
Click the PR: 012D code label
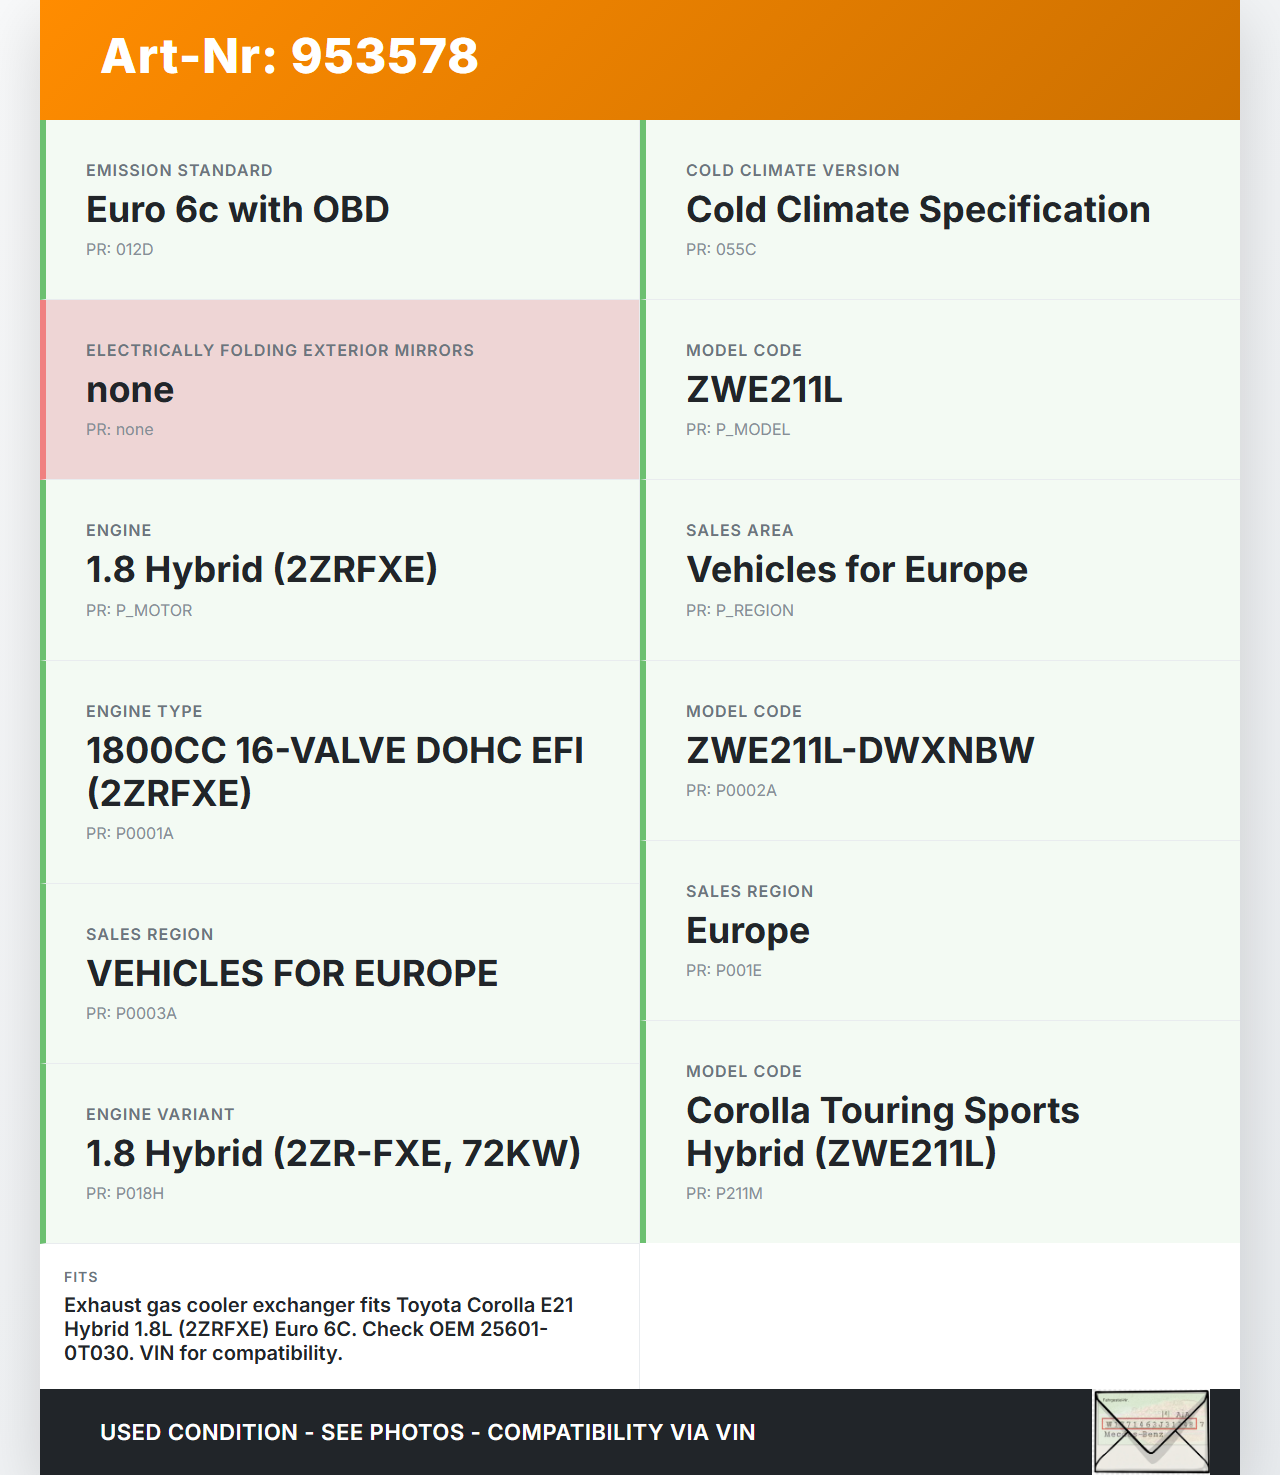click(x=120, y=250)
